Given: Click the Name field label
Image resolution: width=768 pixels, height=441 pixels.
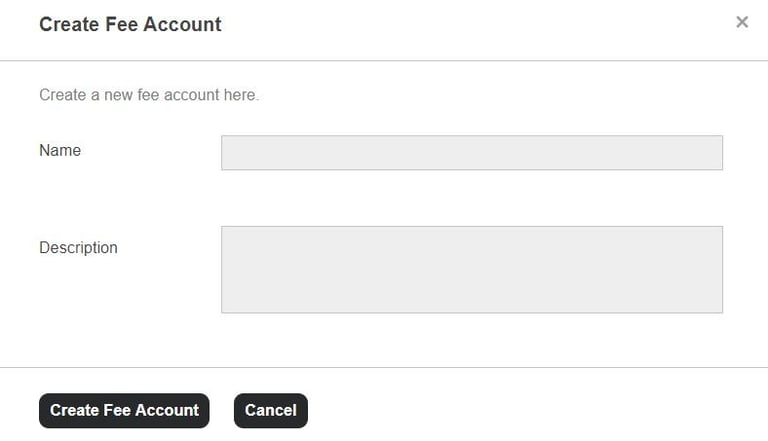Looking at the screenshot, I should click(x=60, y=151).
